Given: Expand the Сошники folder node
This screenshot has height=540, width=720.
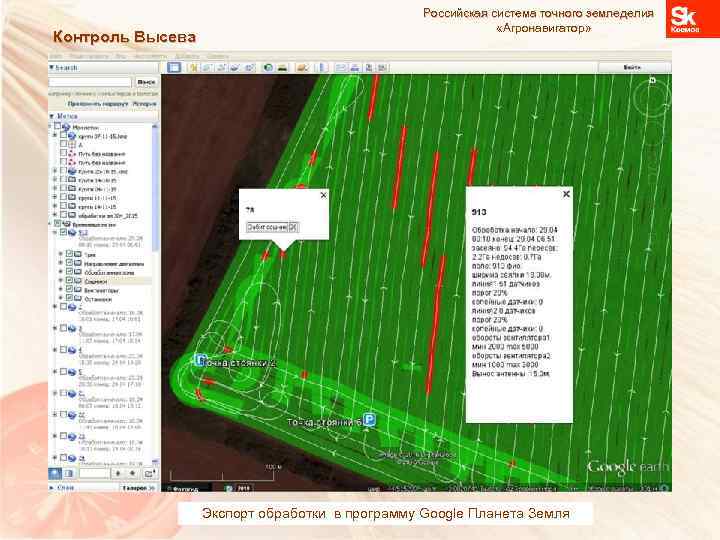Looking at the screenshot, I should pos(61,281).
